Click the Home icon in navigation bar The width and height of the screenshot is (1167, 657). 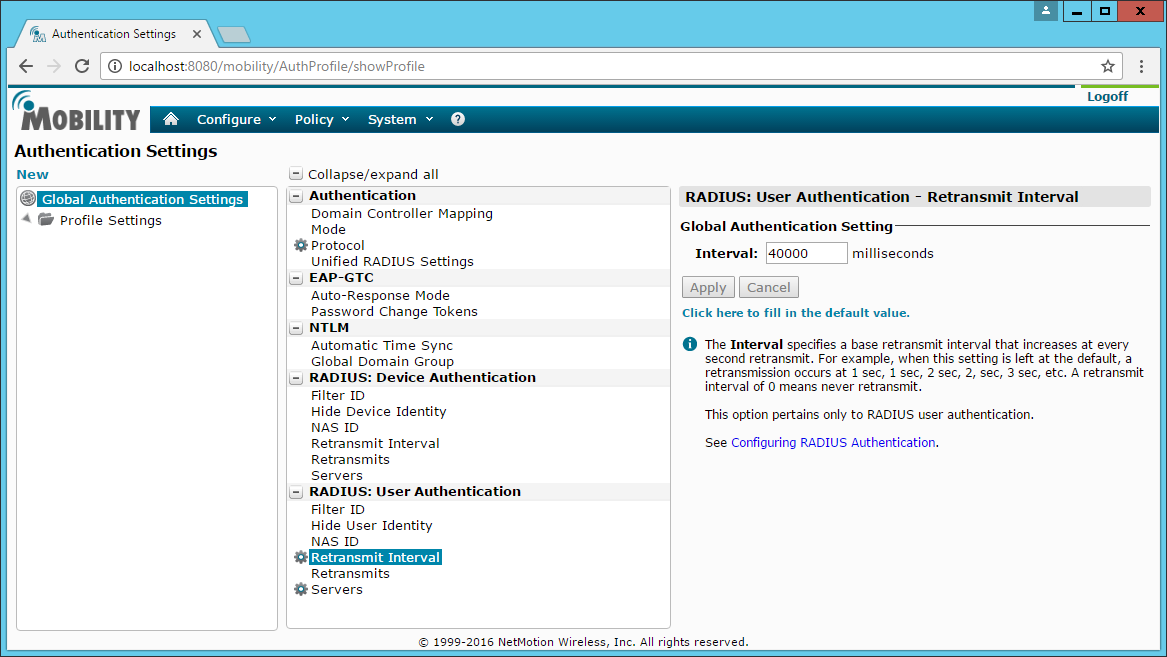click(x=171, y=119)
